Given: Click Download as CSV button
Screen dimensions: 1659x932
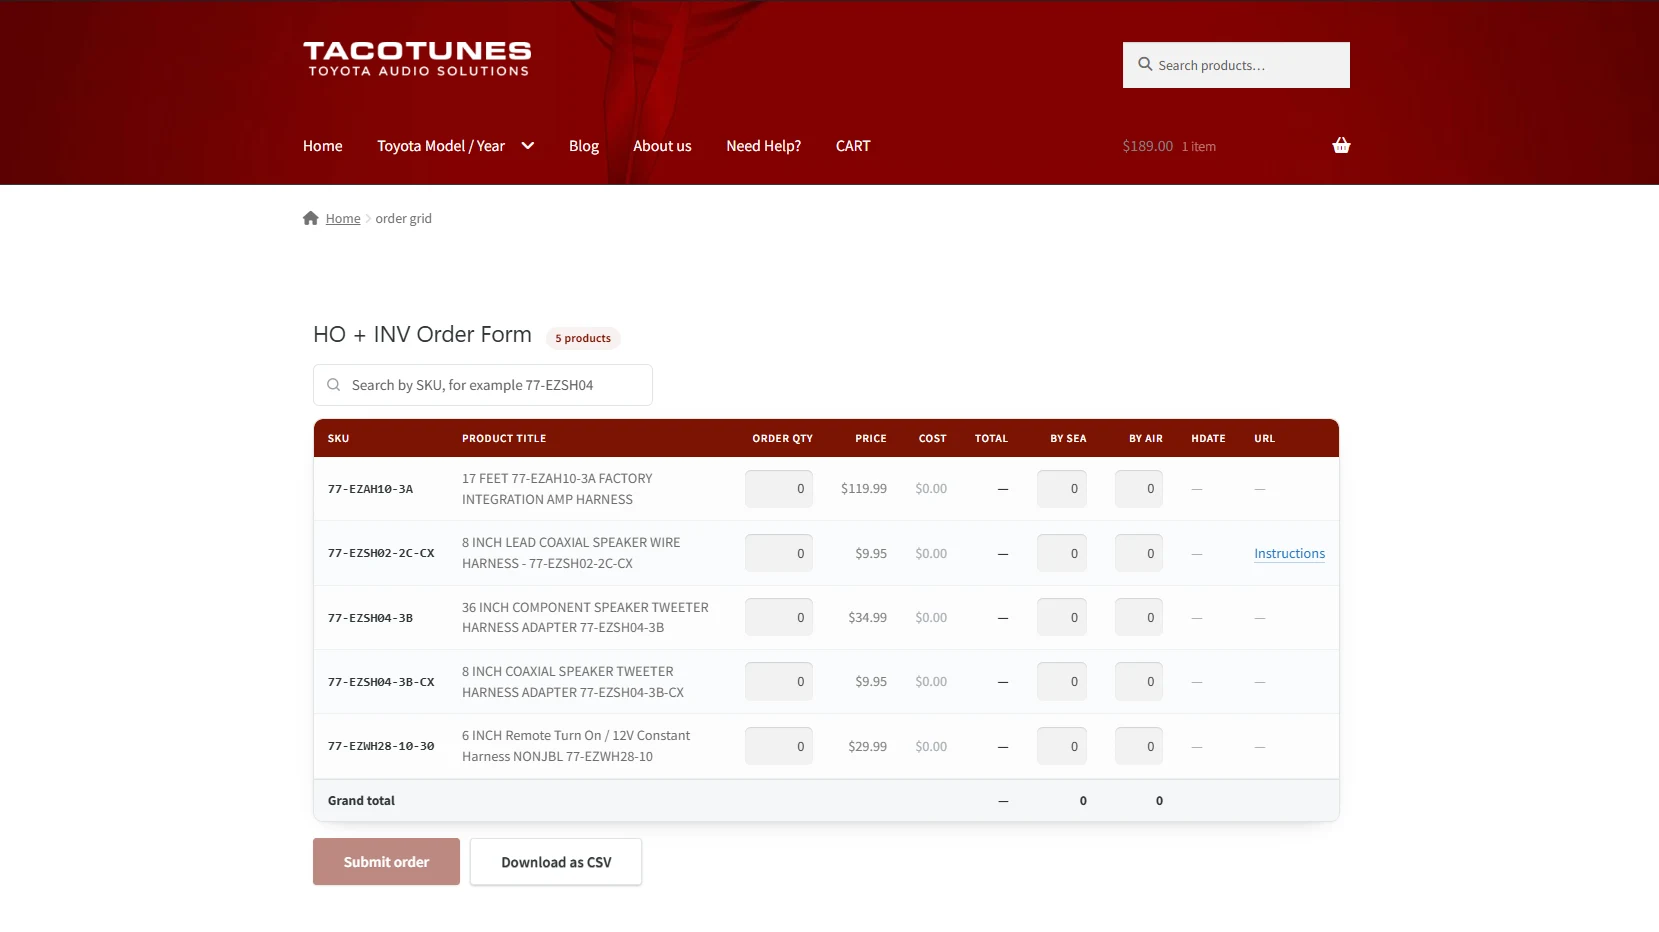Looking at the screenshot, I should coord(556,862).
